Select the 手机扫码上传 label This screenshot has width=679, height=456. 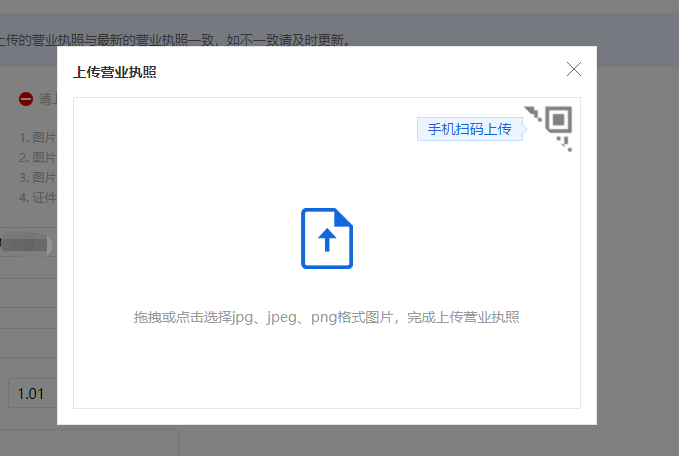coord(469,129)
